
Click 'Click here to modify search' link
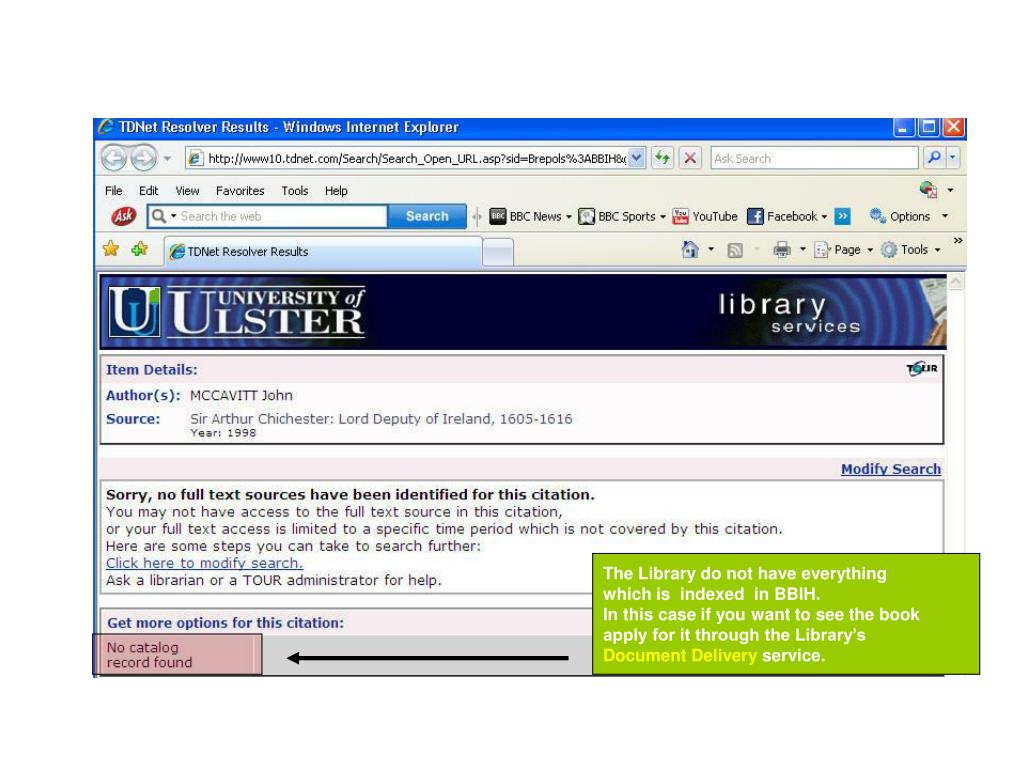coord(204,563)
